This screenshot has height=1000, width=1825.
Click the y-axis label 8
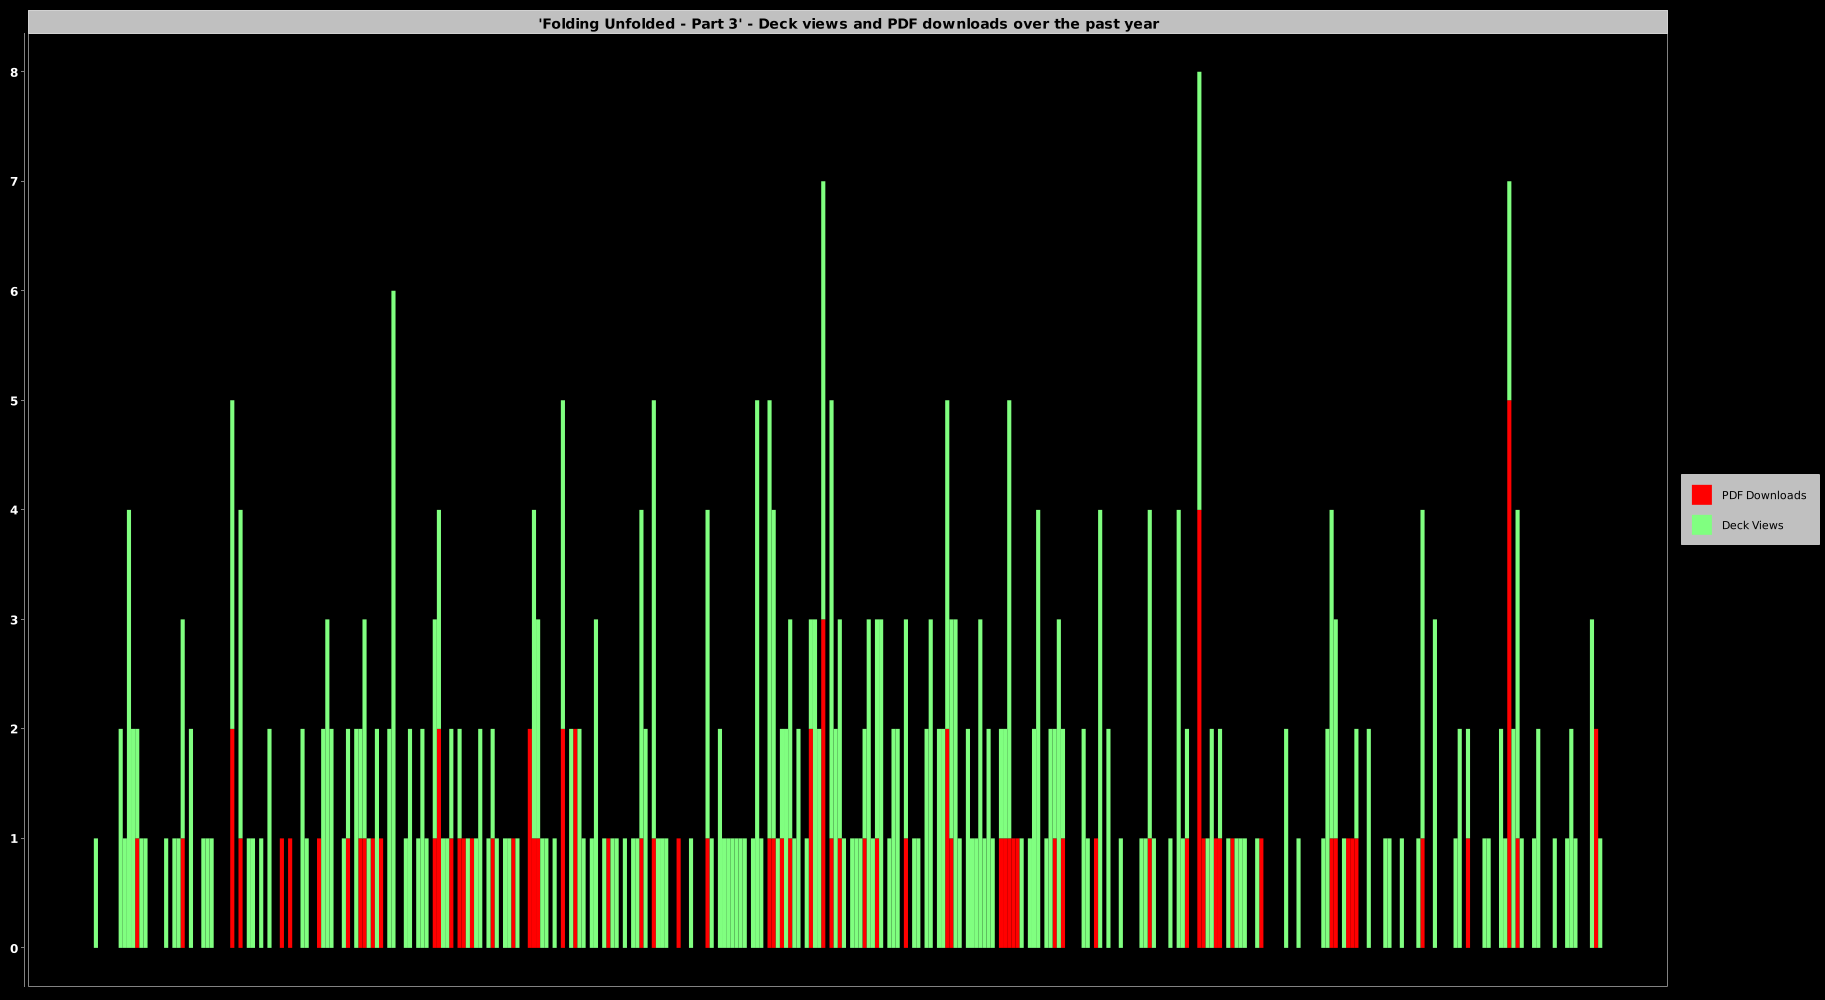click(x=15, y=72)
